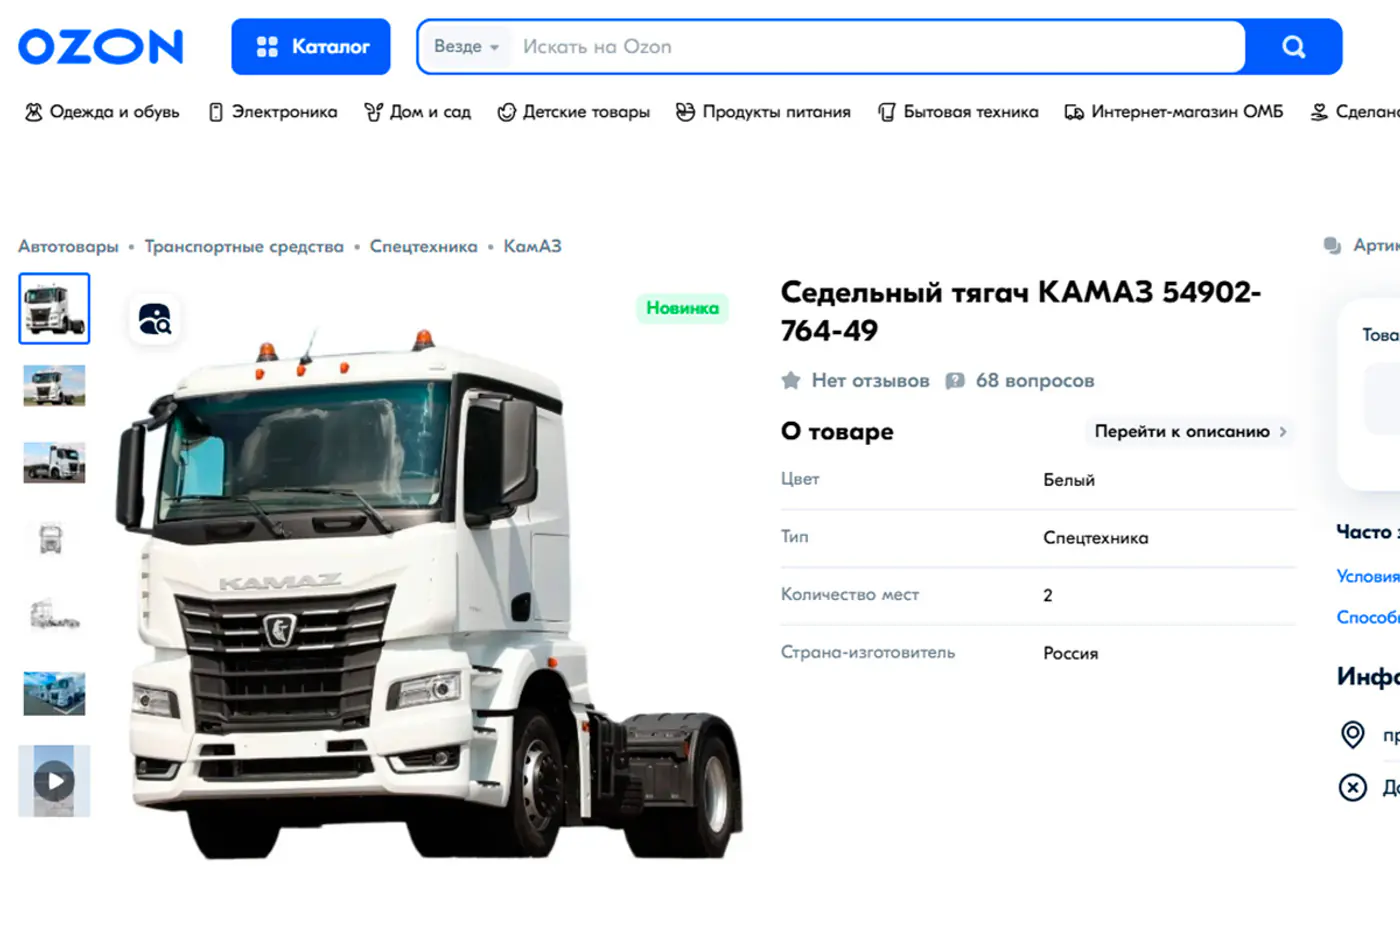
Task: Click the Белый color value
Action: pyautogui.click(x=1069, y=480)
